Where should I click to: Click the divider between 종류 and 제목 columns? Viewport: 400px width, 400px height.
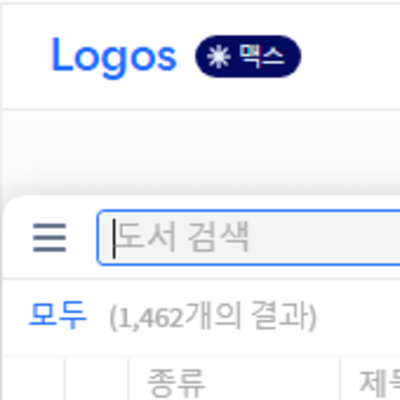point(340,379)
